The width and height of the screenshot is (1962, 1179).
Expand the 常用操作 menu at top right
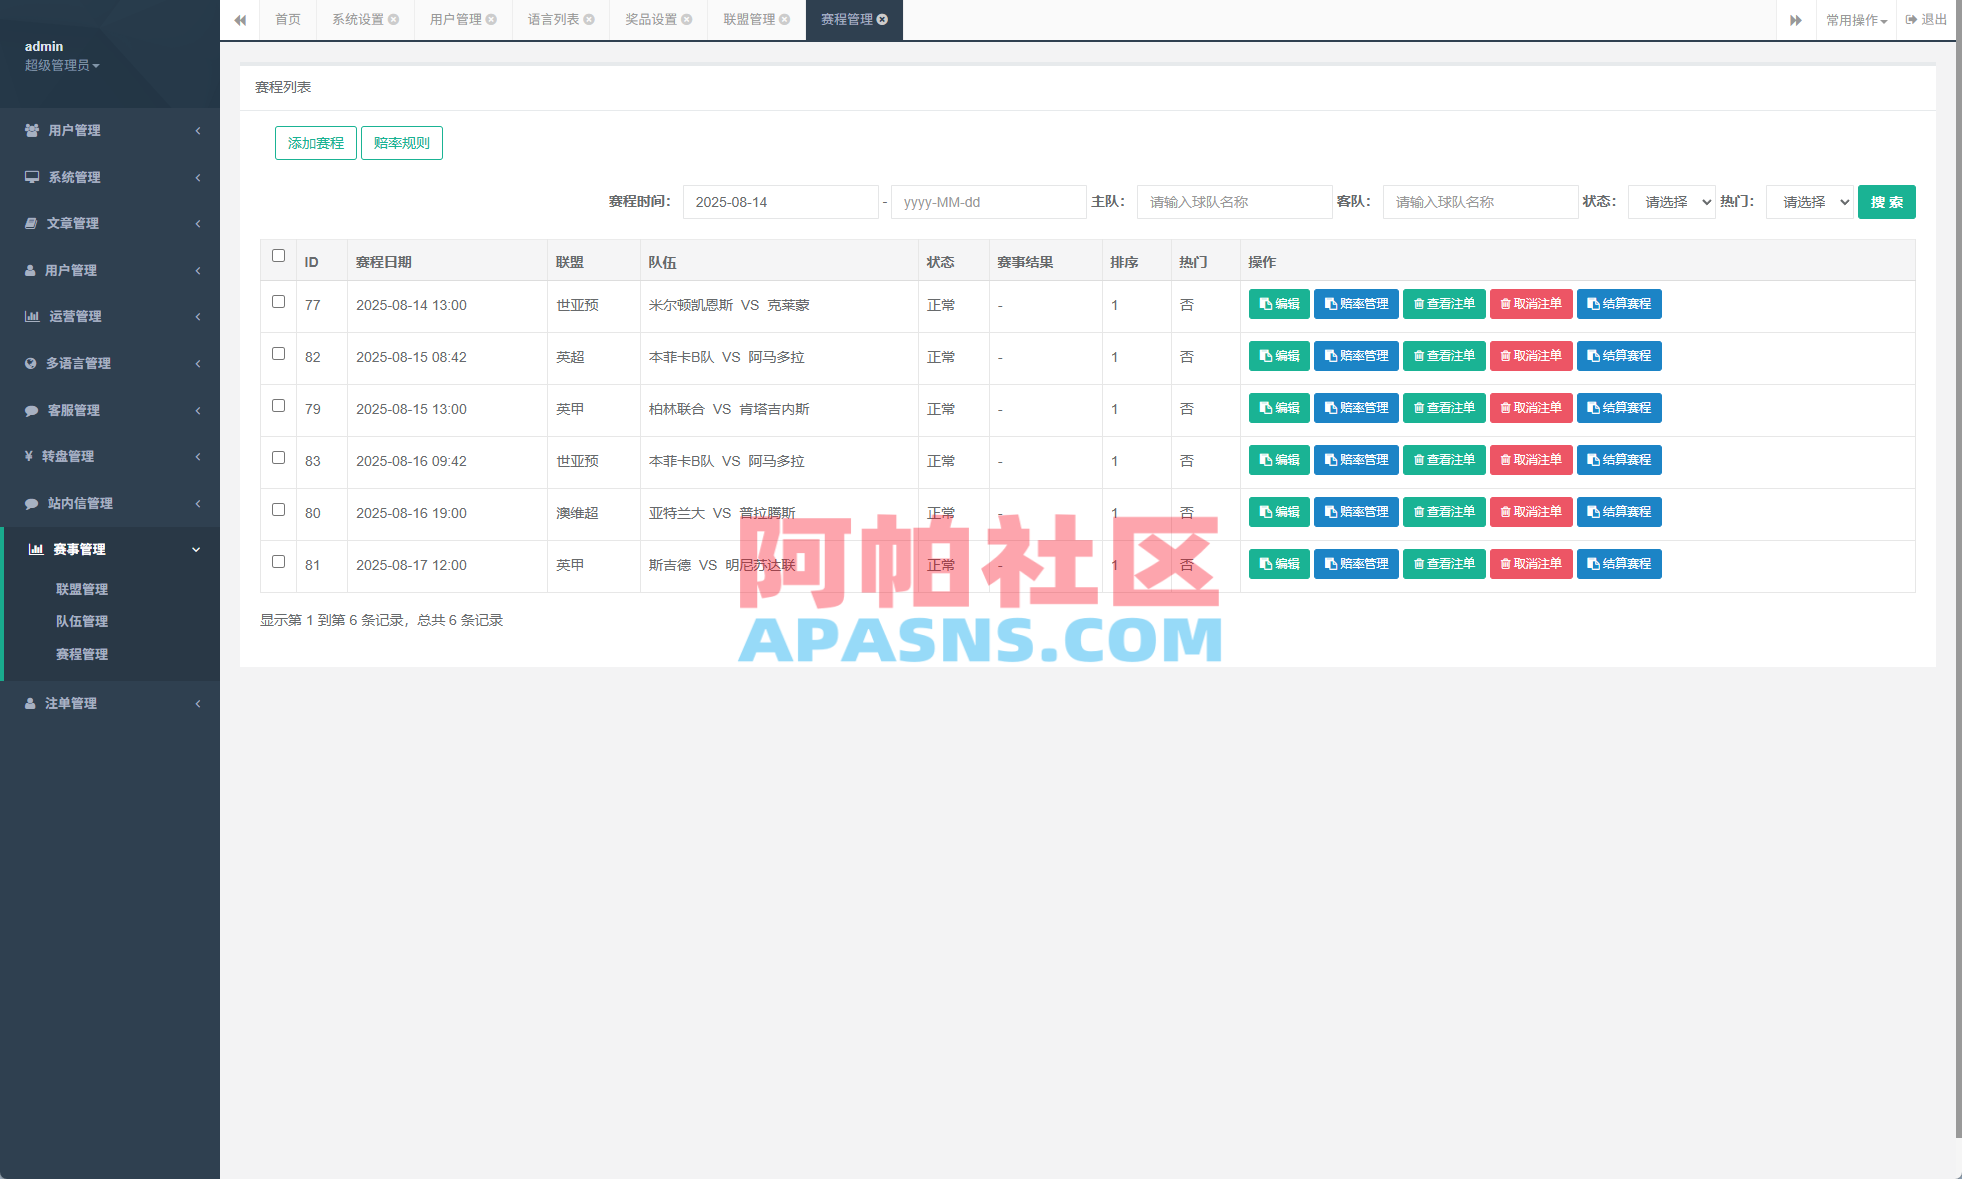[1855, 19]
